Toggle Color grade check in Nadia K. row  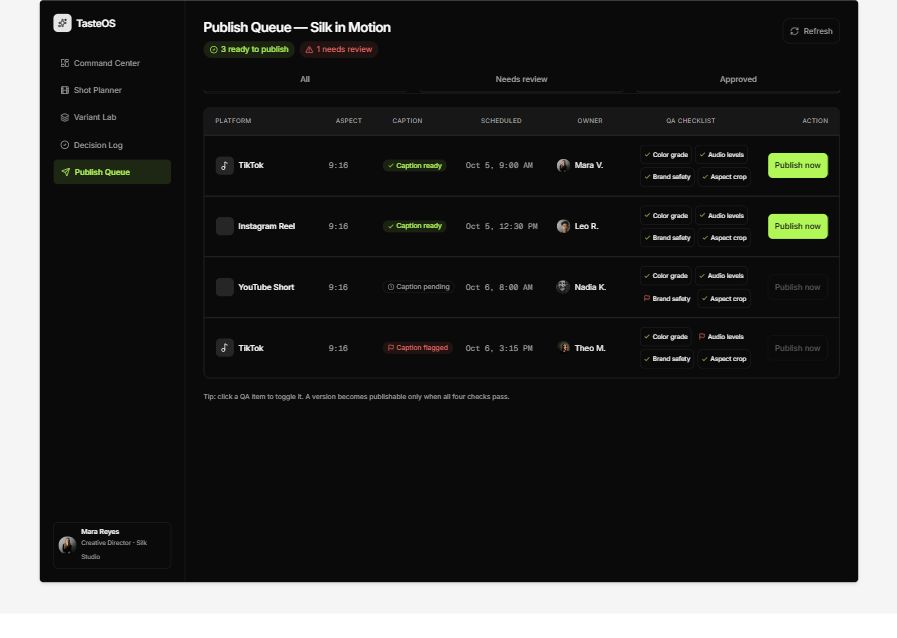[x=666, y=276]
